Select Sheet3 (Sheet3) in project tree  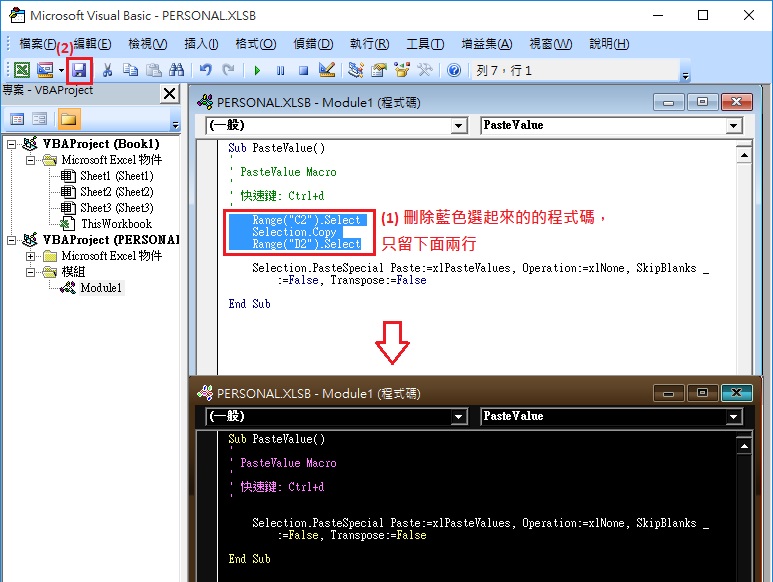click(117, 208)
